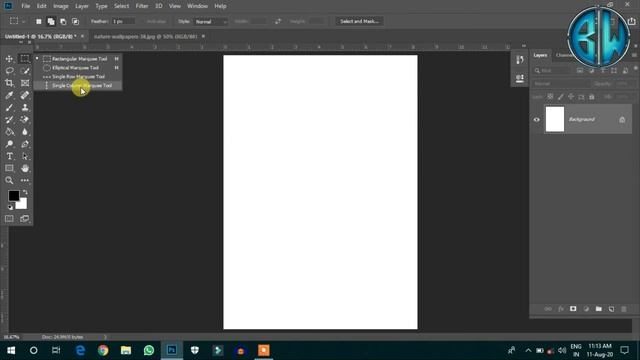Open the Filter menu
The height and width of the screenshot is (360, 640).
click(142, 6)
